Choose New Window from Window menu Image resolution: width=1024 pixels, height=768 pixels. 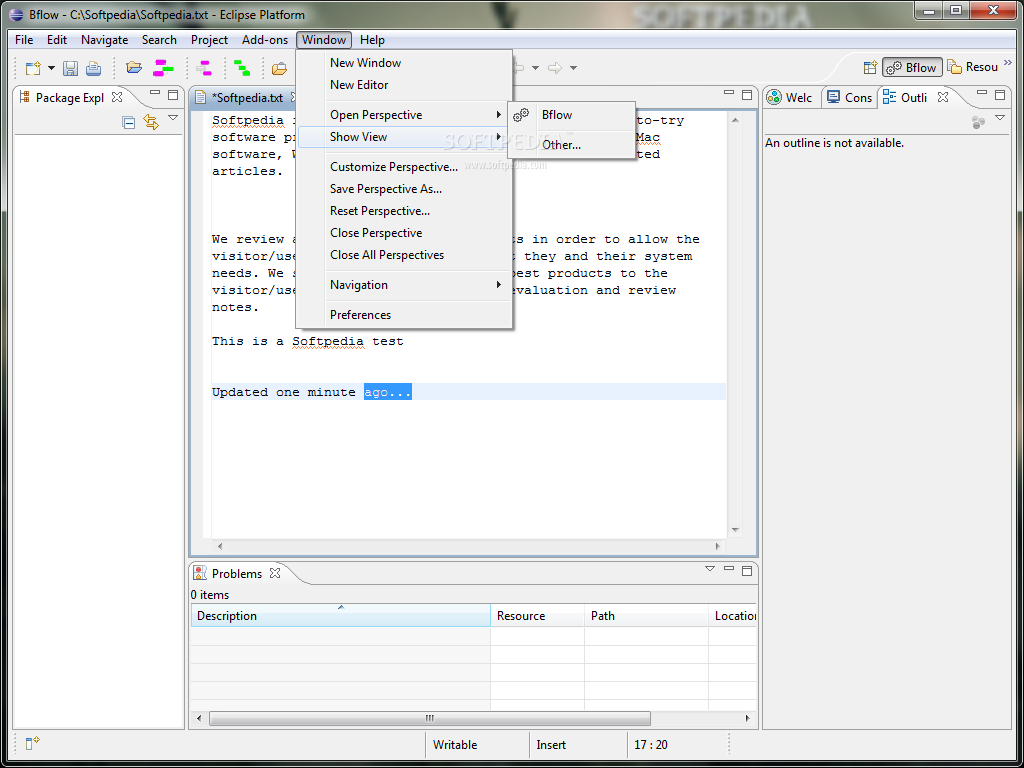point(404,63)
